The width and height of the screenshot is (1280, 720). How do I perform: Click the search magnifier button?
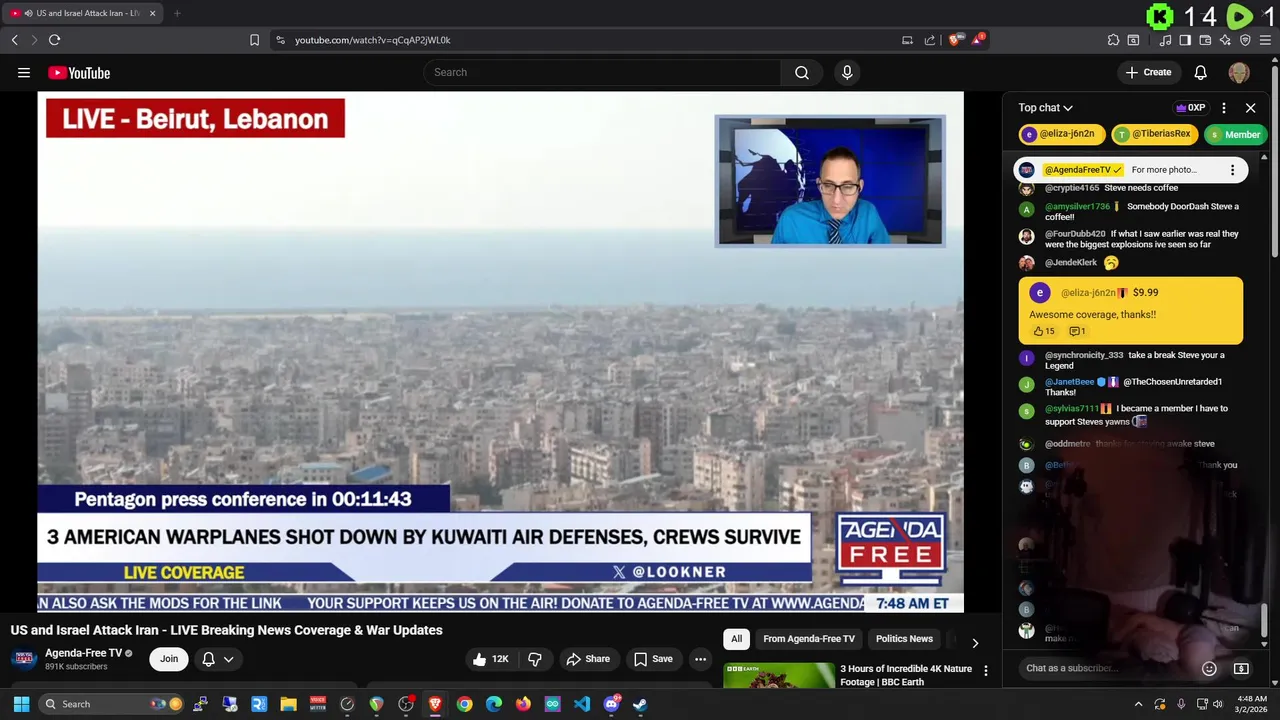802,72
